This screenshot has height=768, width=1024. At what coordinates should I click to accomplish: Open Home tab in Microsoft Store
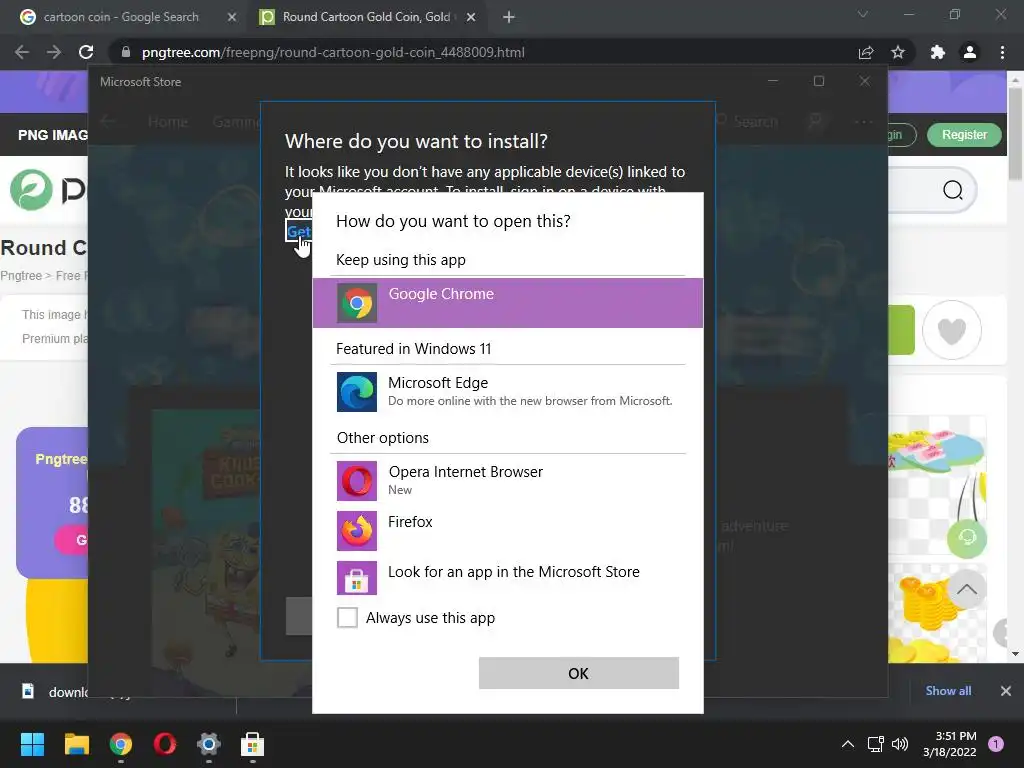(168, 121)
